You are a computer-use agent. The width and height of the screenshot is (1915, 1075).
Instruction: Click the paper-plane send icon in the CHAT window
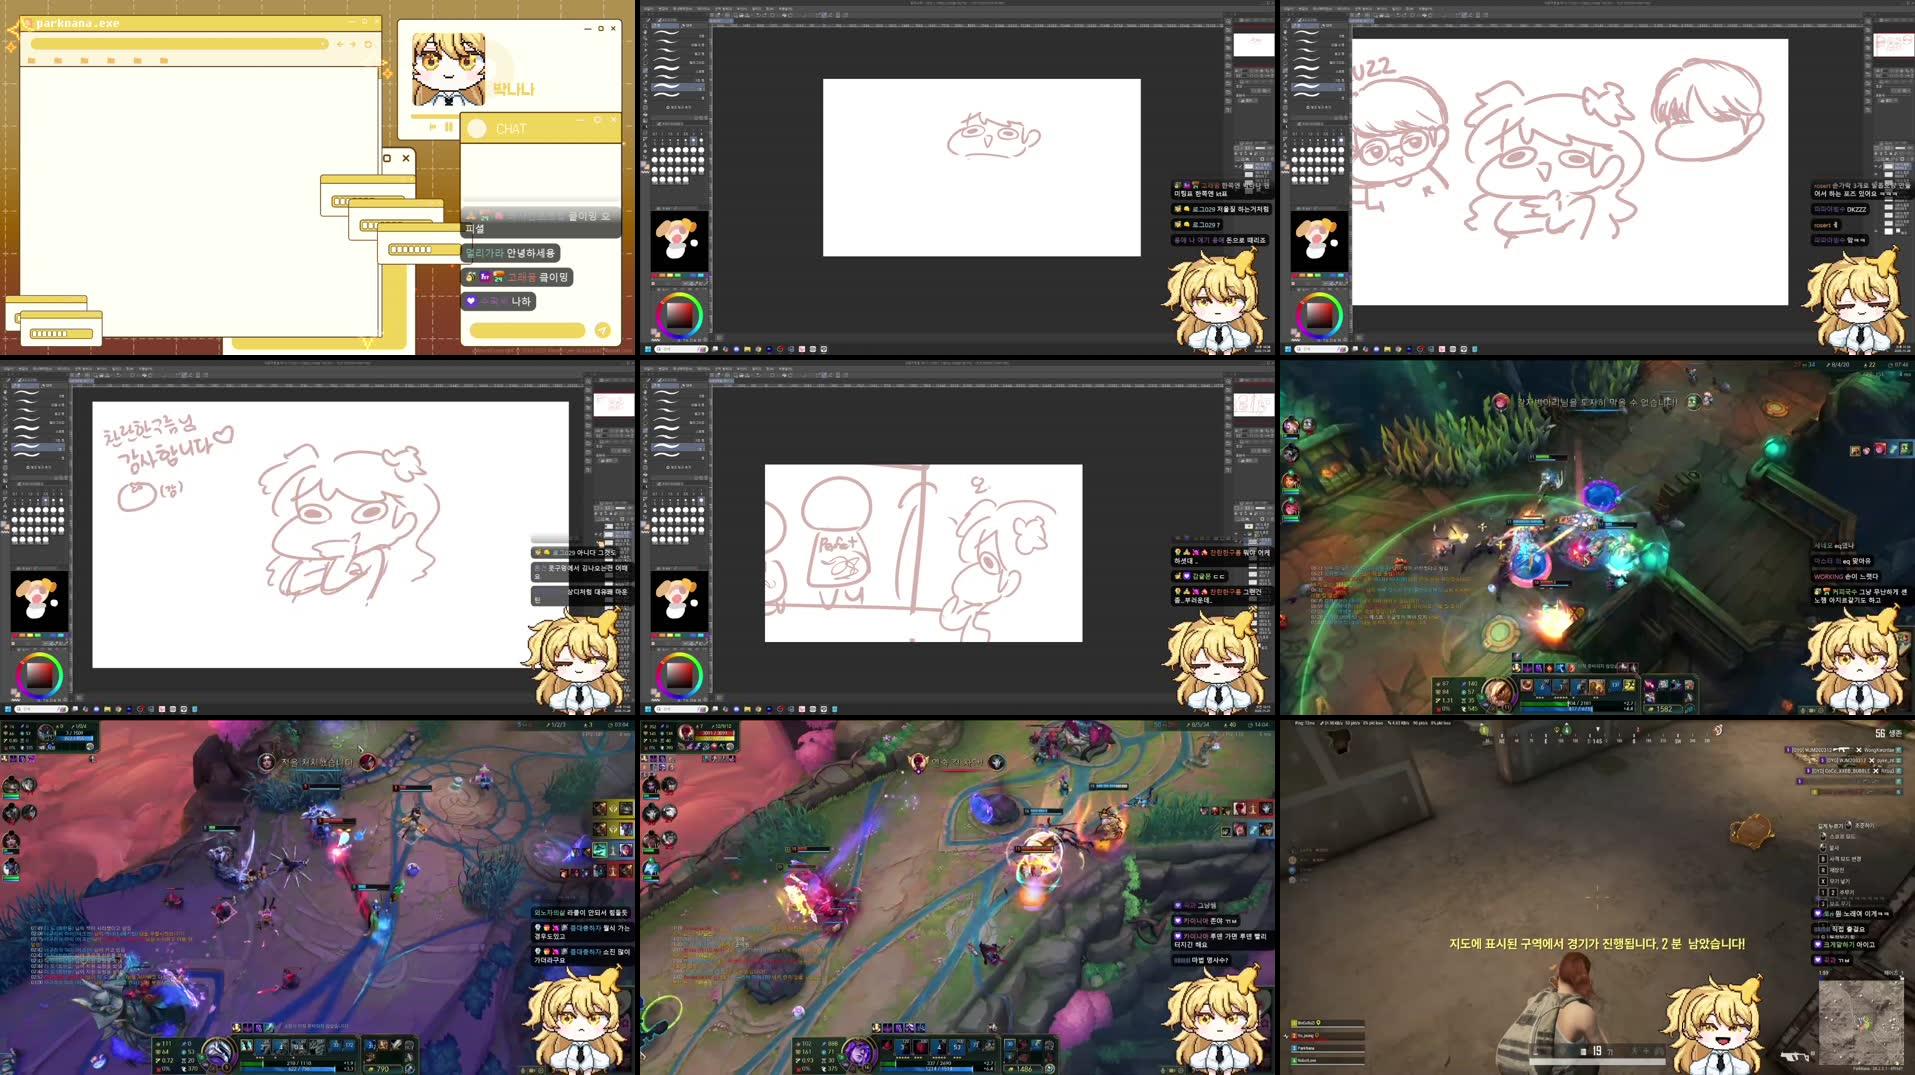pos(601,331)
